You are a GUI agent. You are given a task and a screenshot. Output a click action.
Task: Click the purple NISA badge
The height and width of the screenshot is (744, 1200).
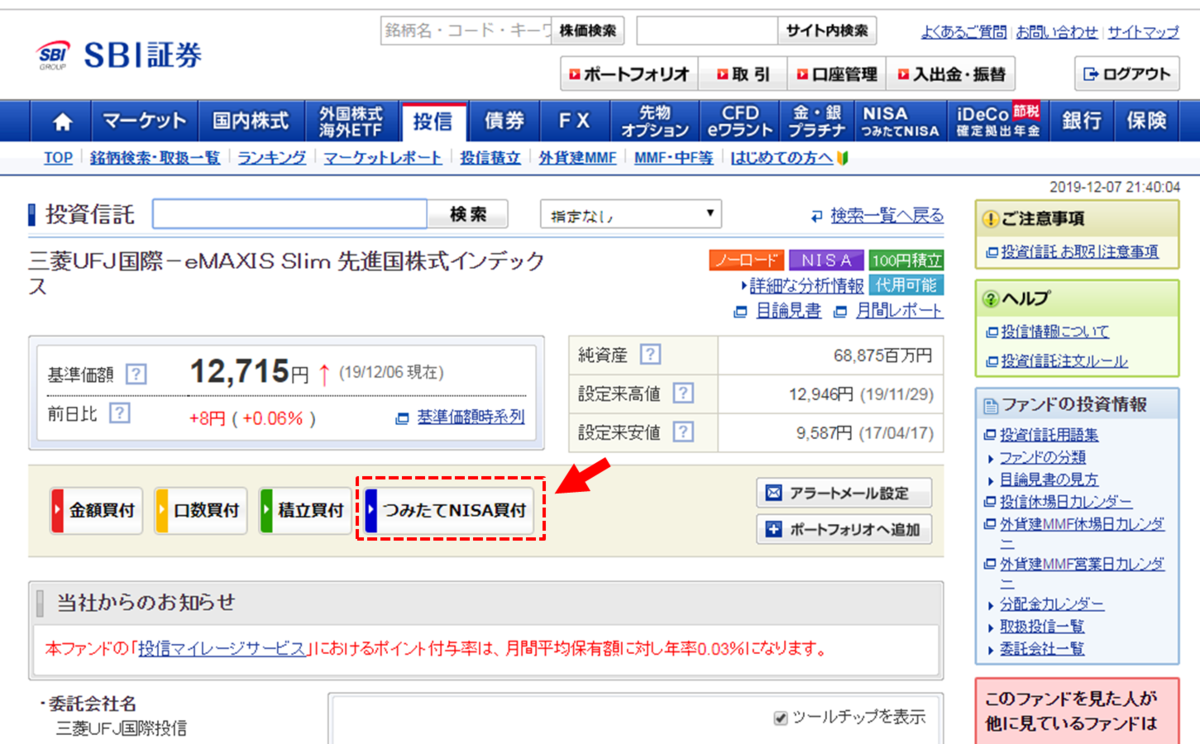click(x=827, y=260)
